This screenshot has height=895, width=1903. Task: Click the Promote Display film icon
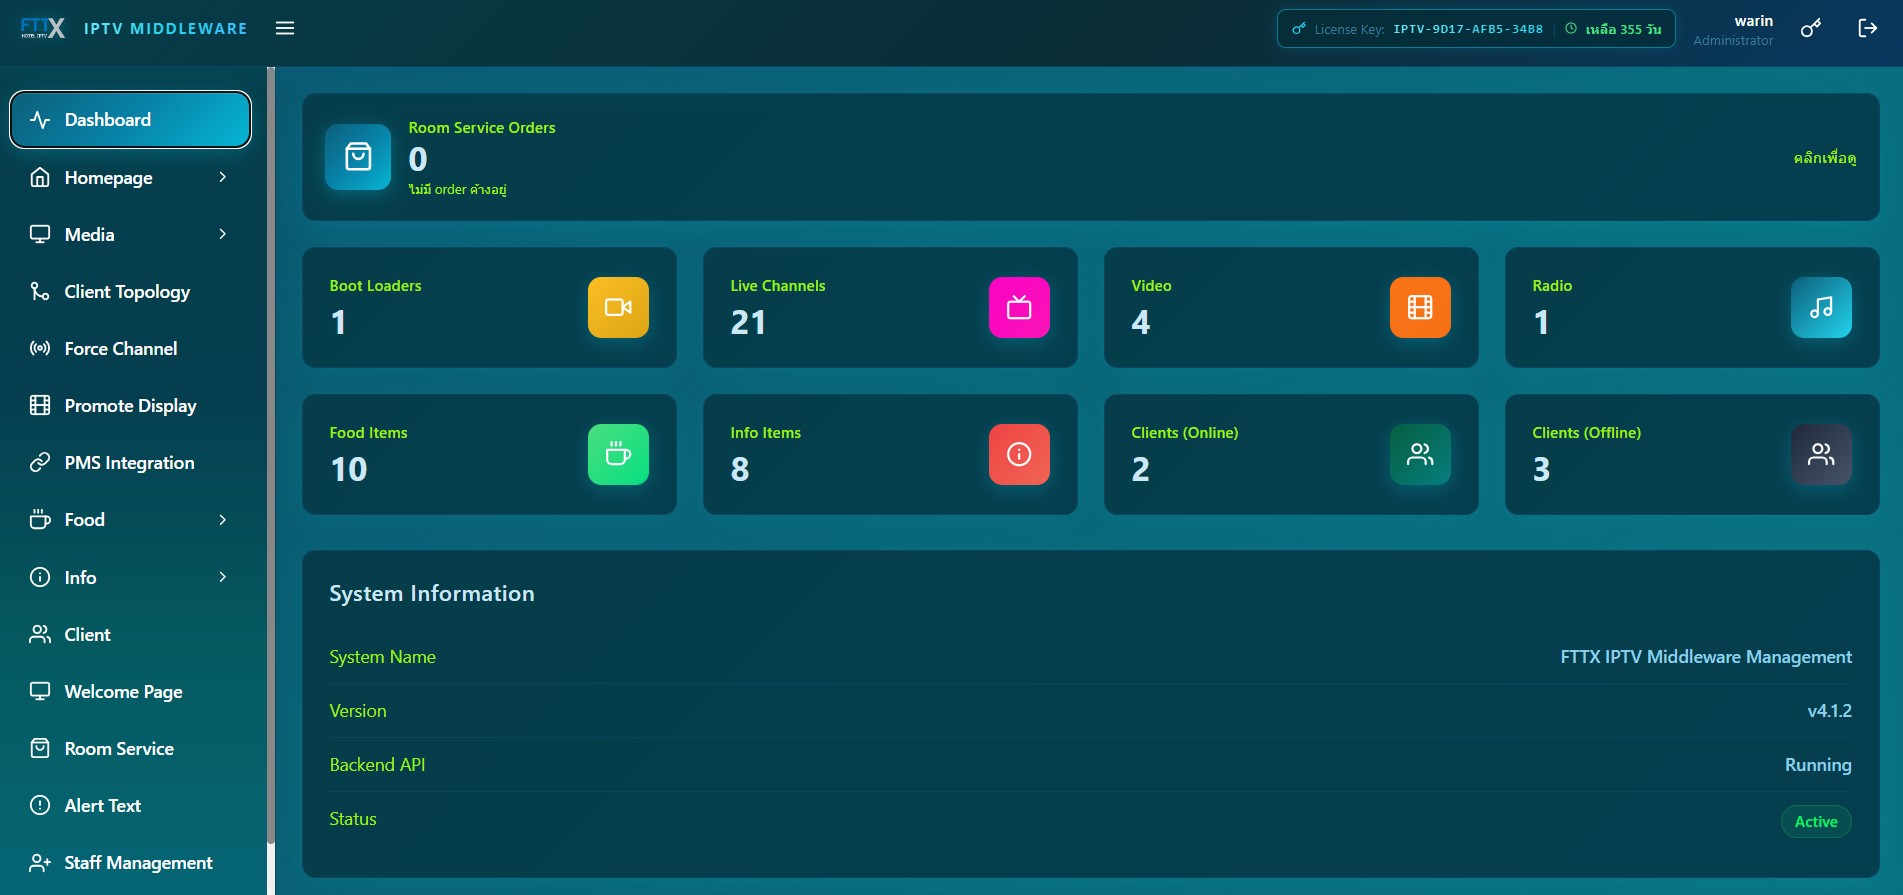[x=40, y=405]
